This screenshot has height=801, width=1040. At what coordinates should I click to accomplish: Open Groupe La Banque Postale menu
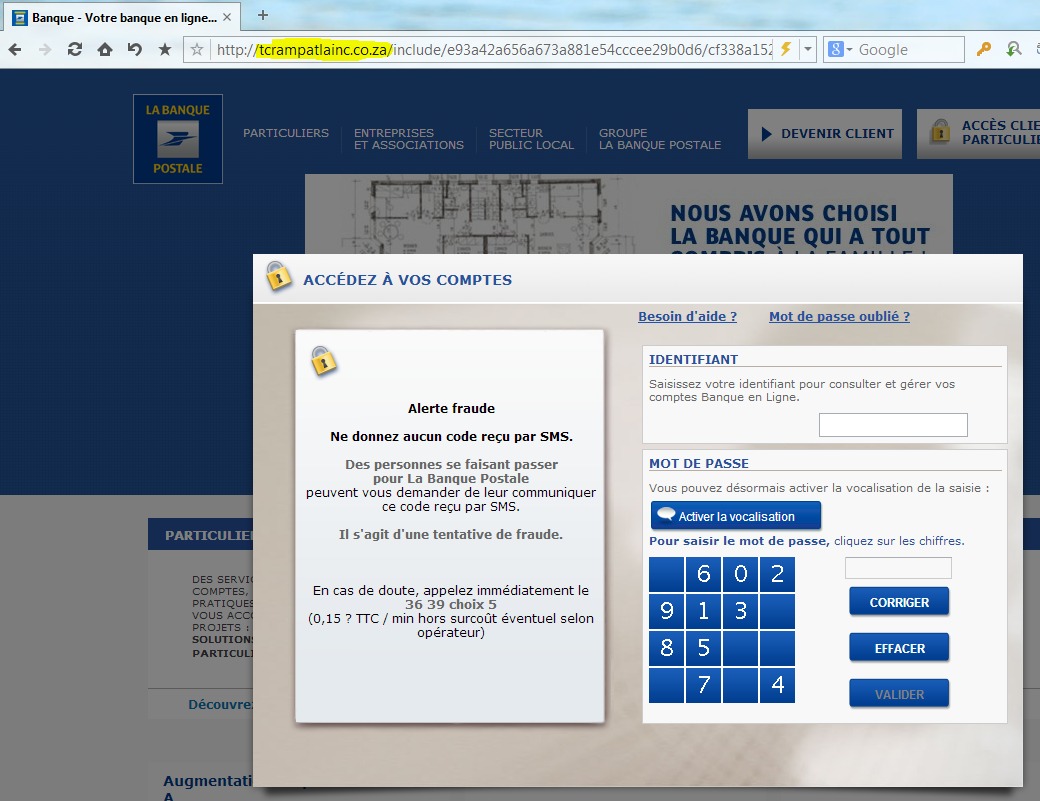[x=659, y=139]
